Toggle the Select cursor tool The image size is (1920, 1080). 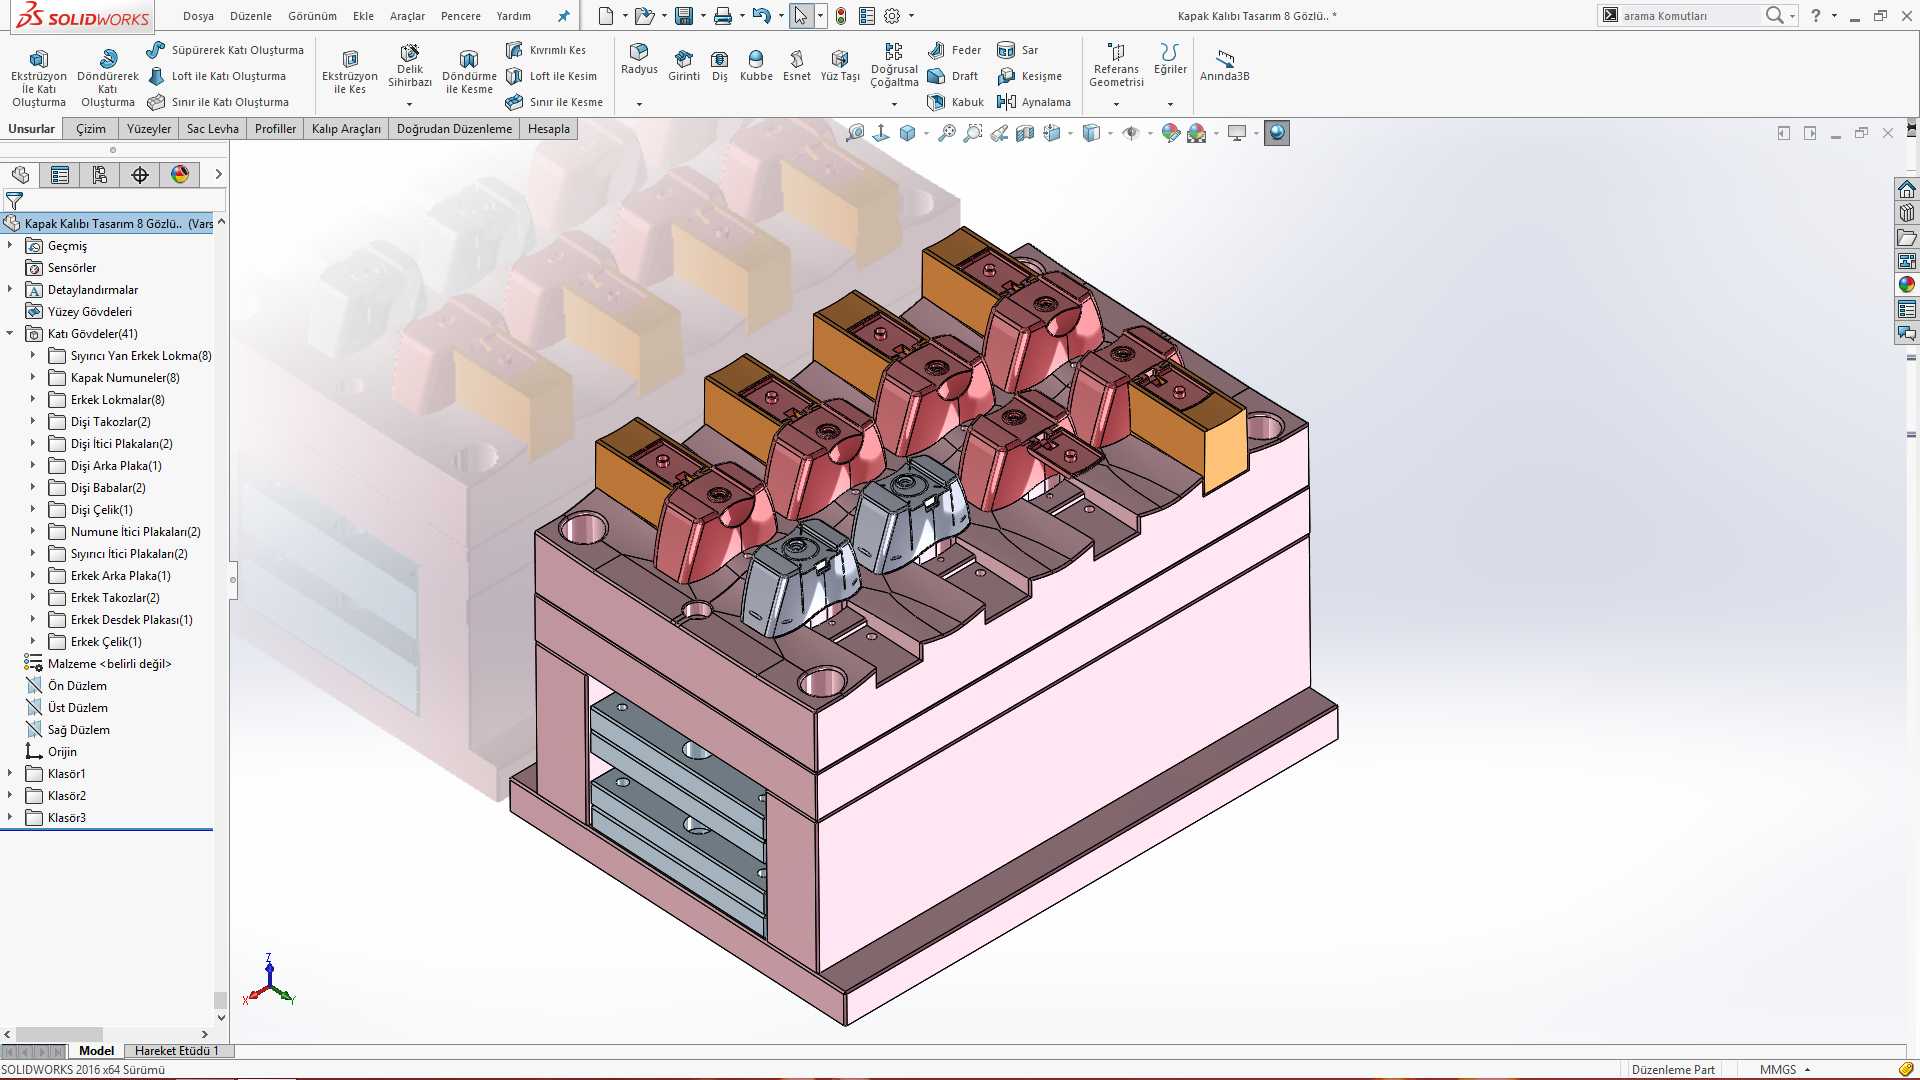point(800,16)
